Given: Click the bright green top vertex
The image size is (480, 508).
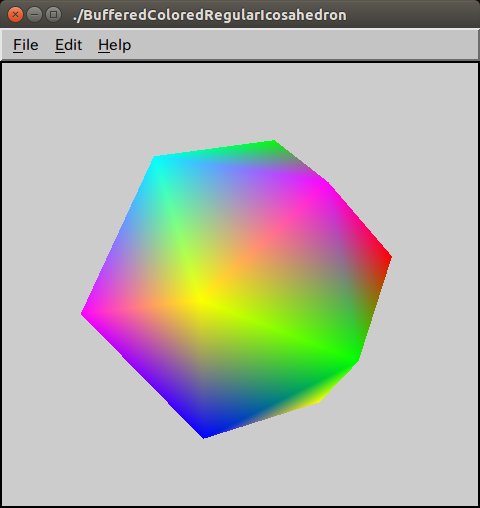Looking at the screenshot, I should tap(273, 143).
